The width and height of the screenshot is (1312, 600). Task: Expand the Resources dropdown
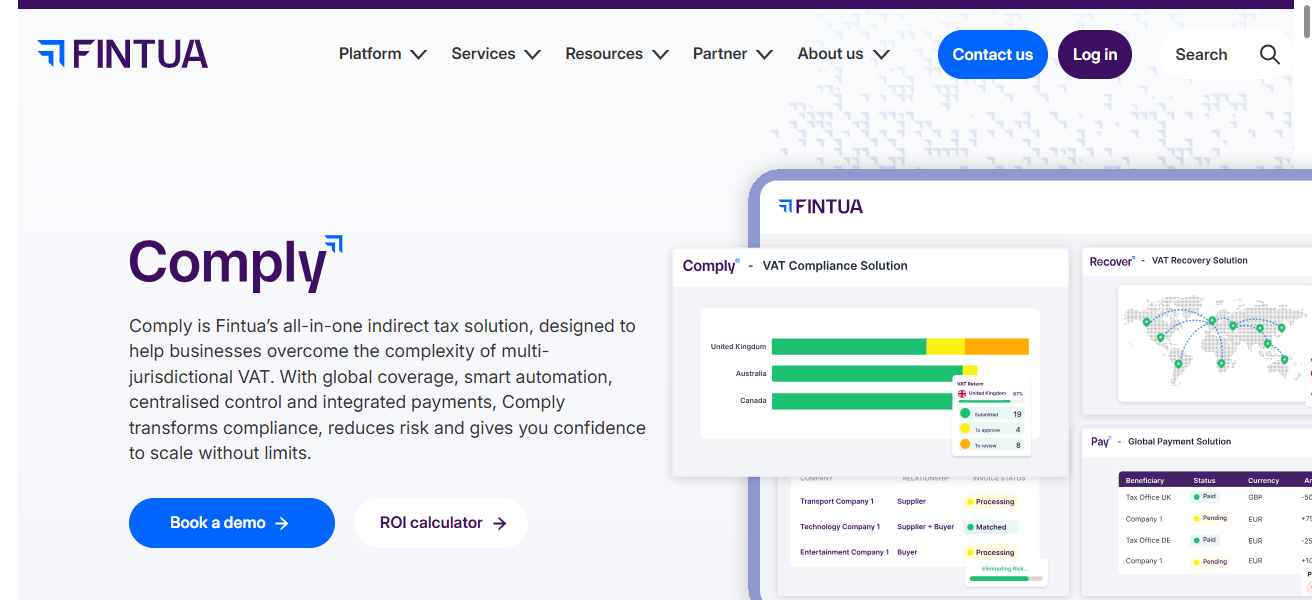pos(616,54)
